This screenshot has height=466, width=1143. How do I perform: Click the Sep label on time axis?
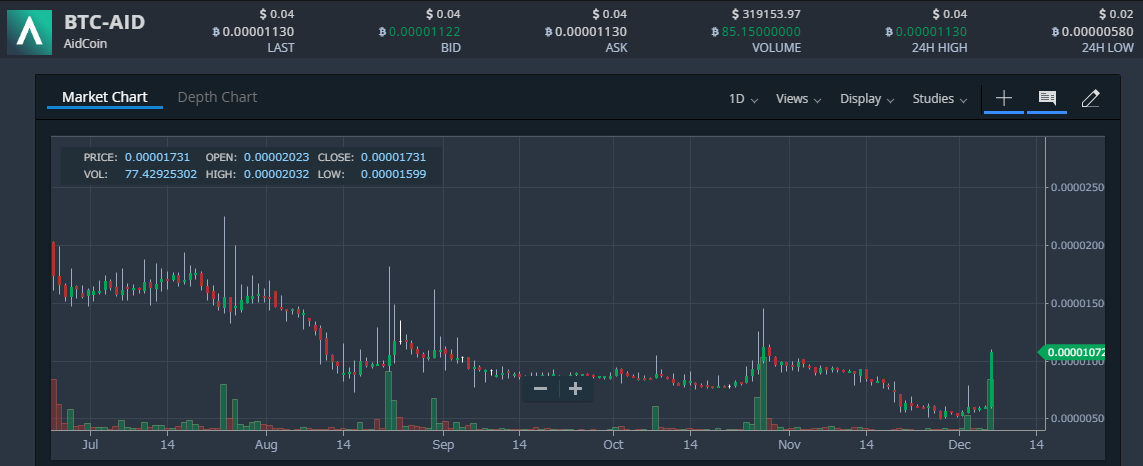(x=443, y=444)
